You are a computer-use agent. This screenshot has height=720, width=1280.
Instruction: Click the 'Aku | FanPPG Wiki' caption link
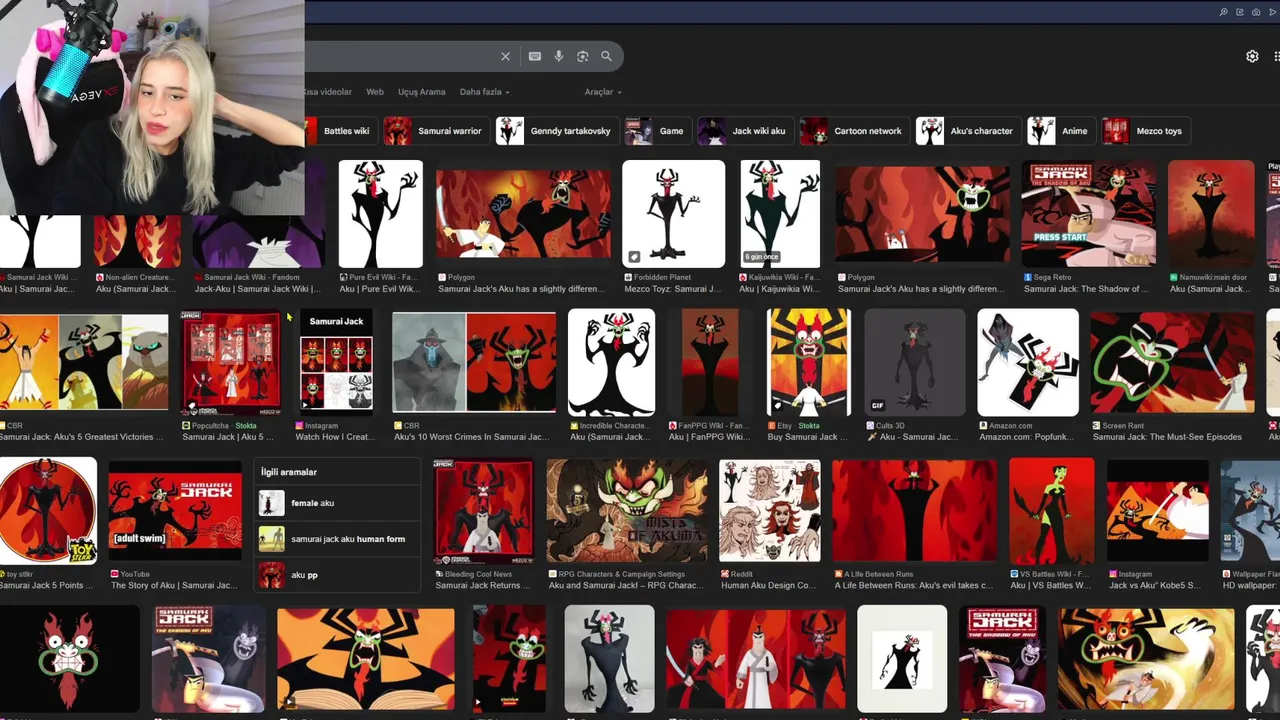click(708, 437)
